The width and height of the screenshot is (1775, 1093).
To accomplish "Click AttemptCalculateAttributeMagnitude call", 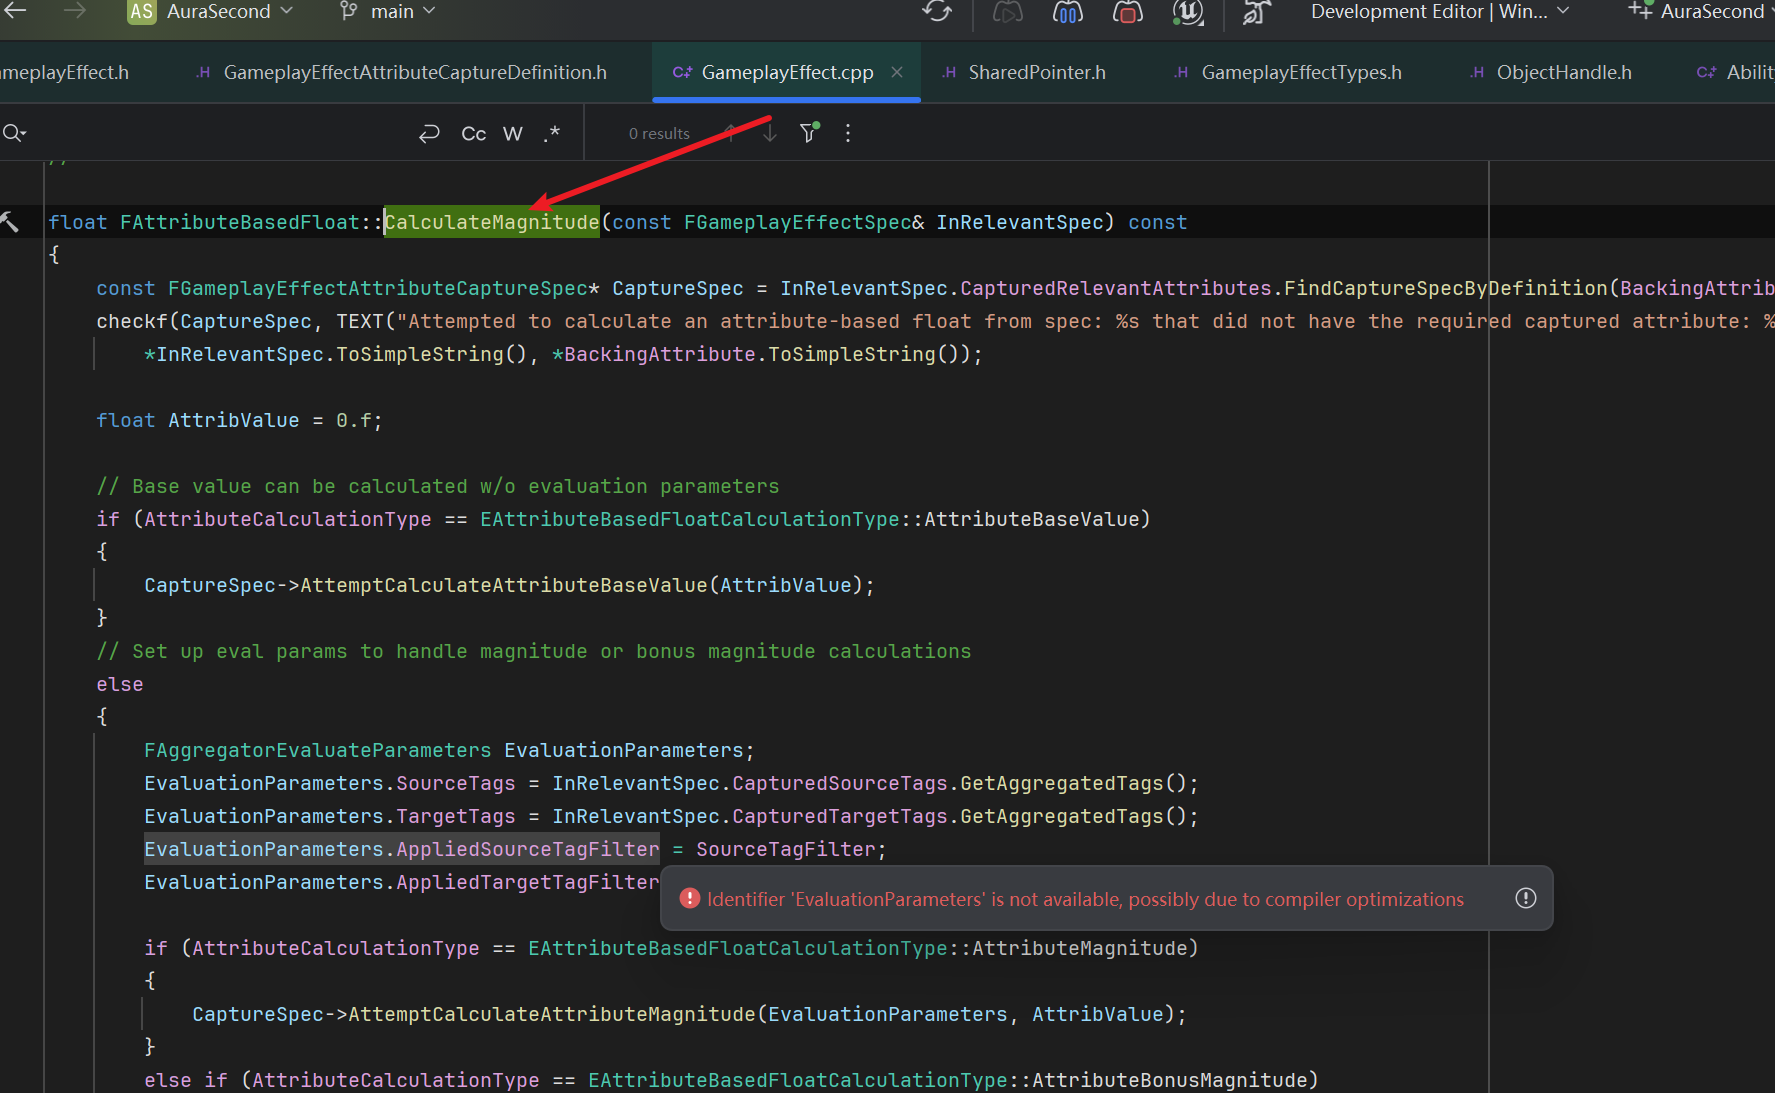I will coord(552,1014).
